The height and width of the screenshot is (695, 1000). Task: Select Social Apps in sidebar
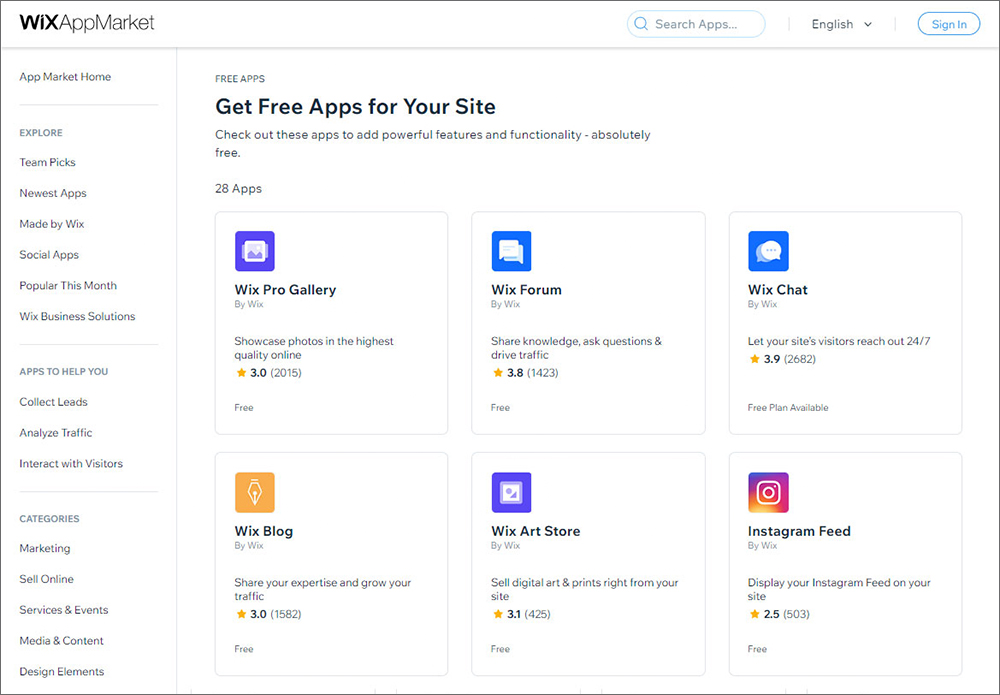pos(49,254)
